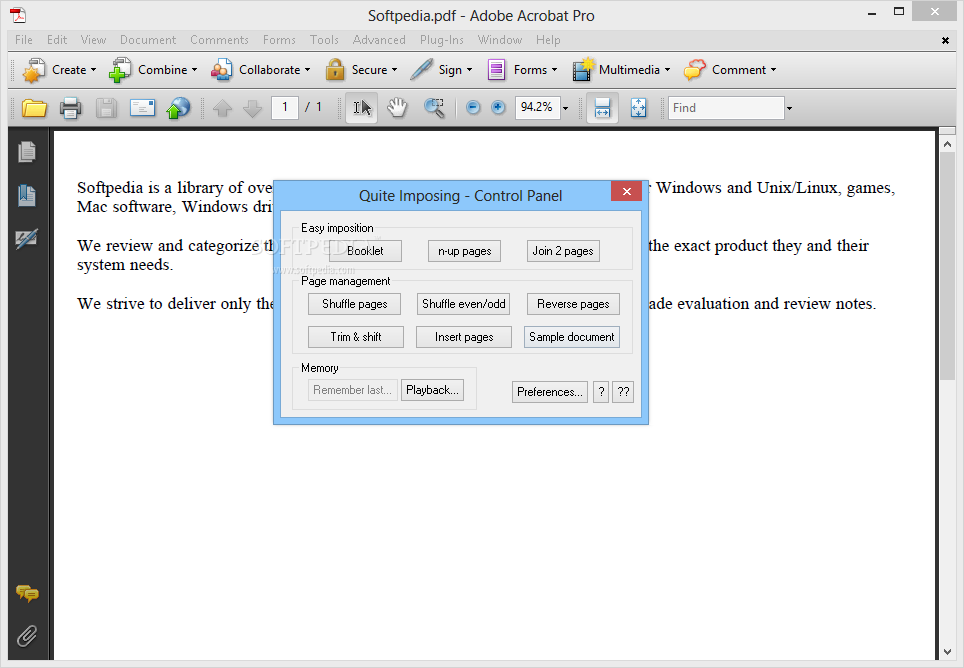Open the Find options dropdown arrow

click(x=789, y=109)
